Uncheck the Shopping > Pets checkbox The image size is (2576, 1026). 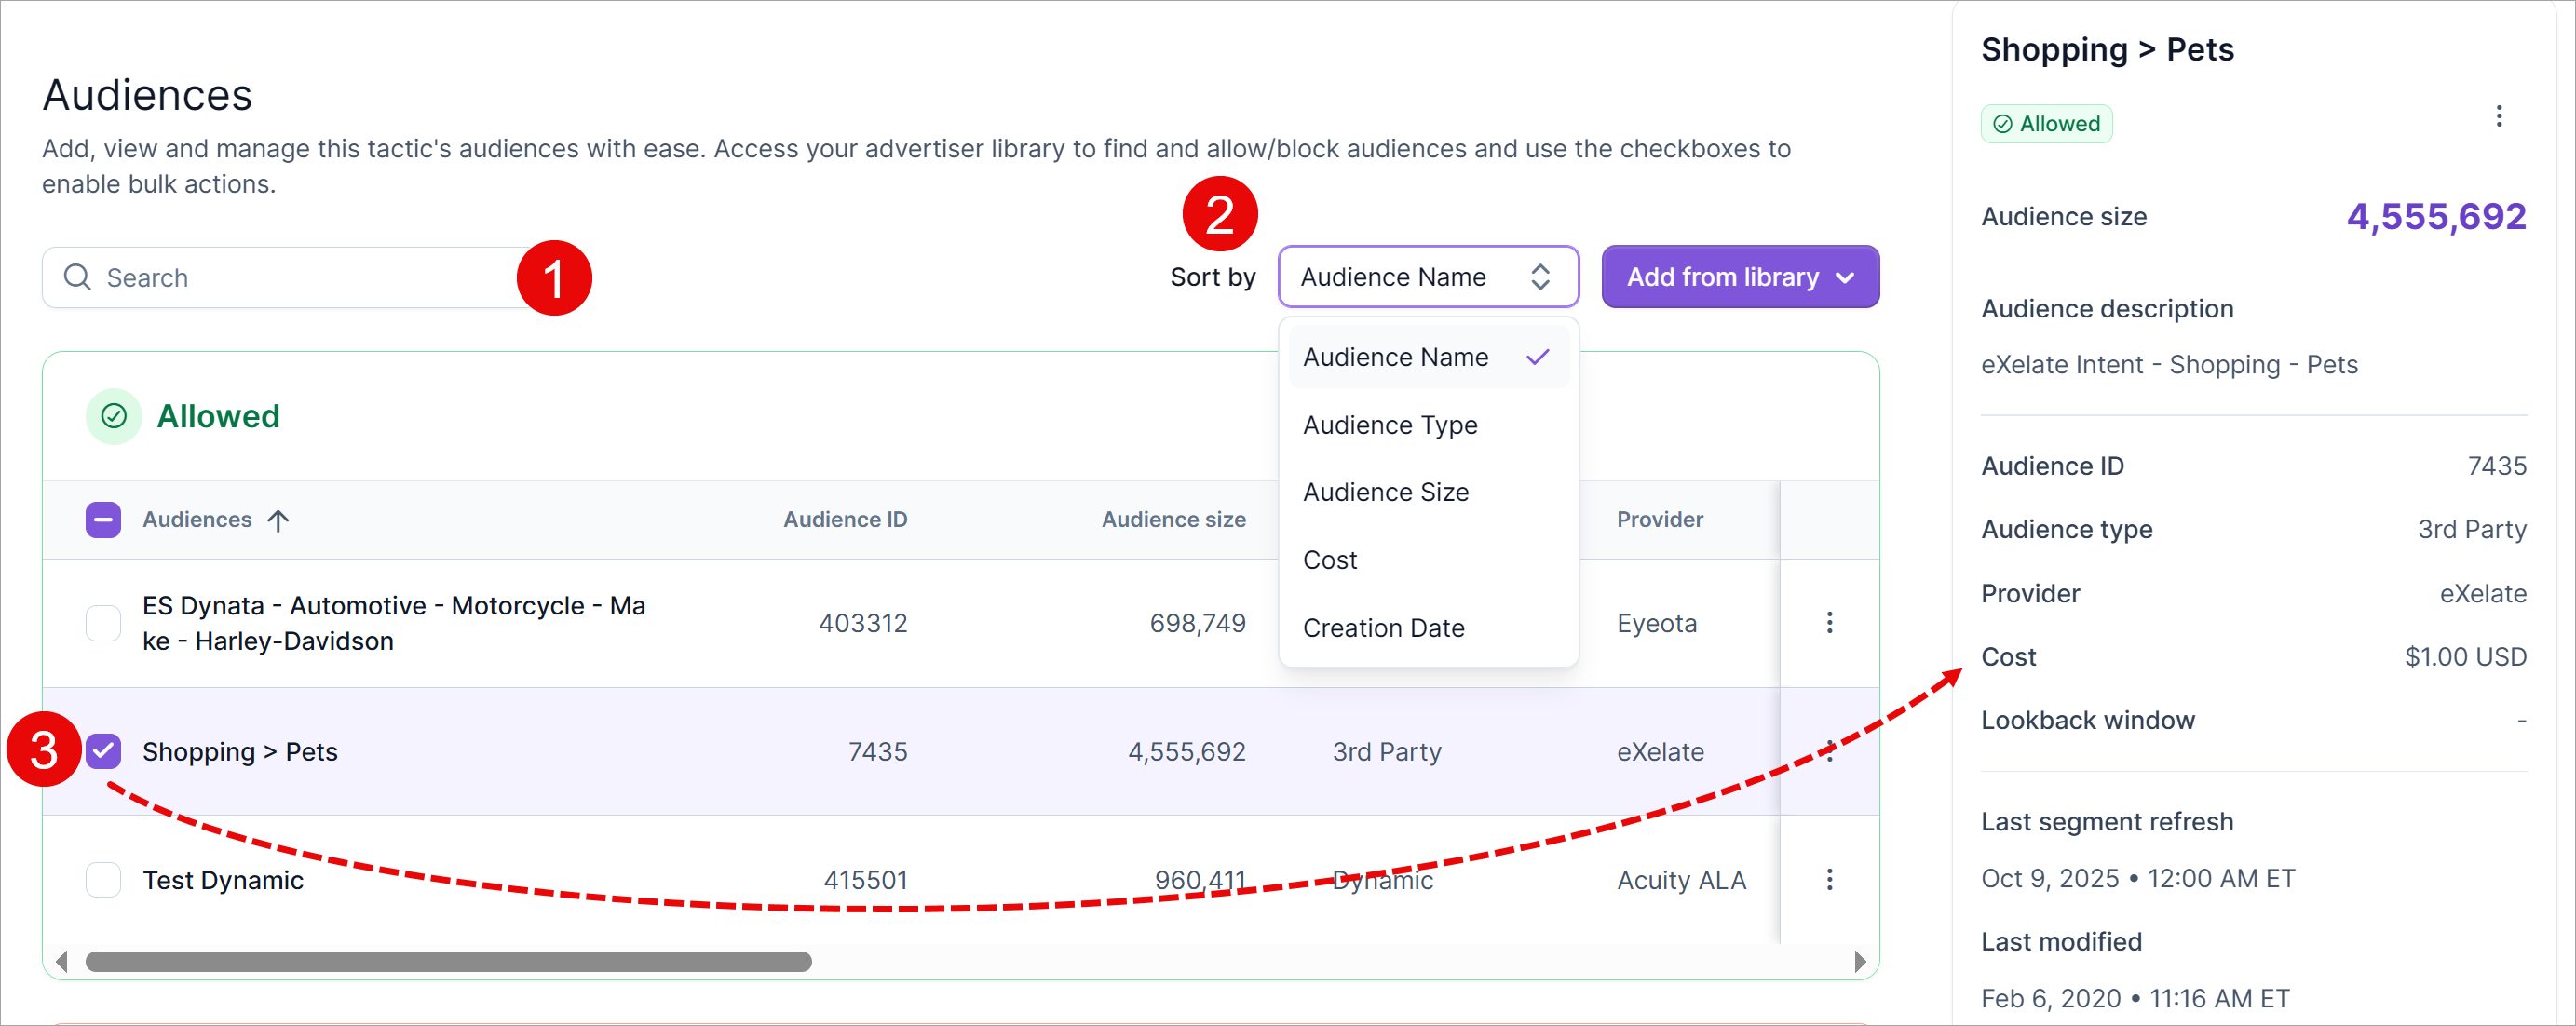pyautogui.click(x=103, y=751)
